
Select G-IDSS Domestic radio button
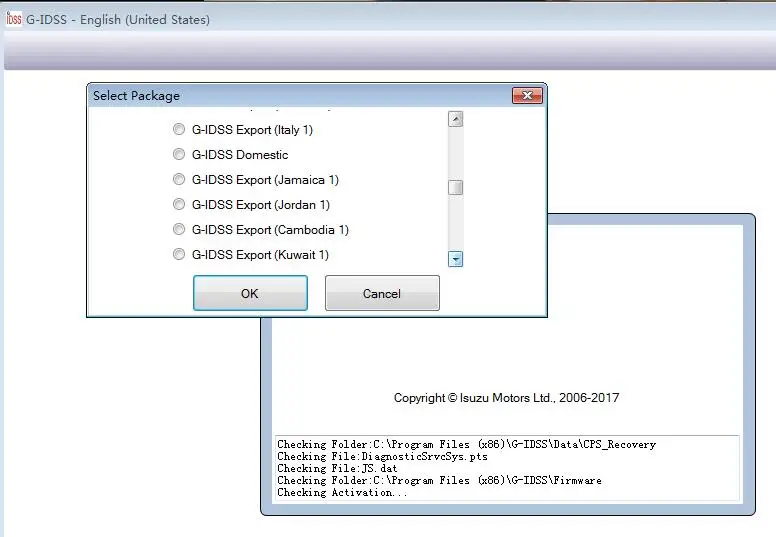(x=179, y=154)
